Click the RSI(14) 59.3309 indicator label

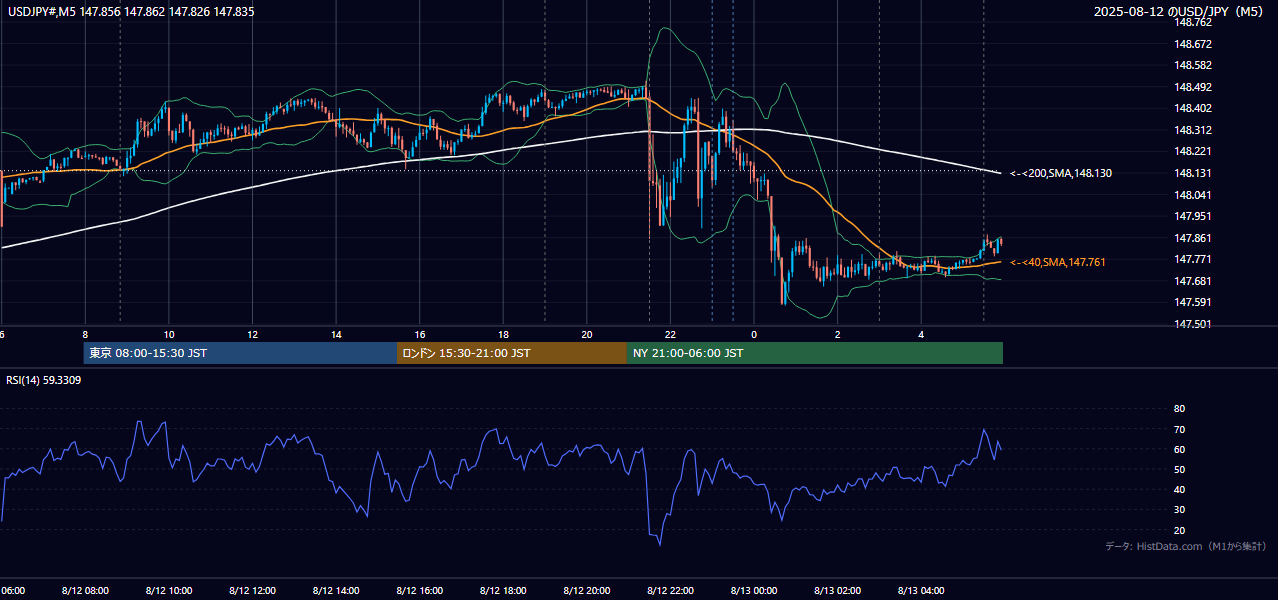44,380
